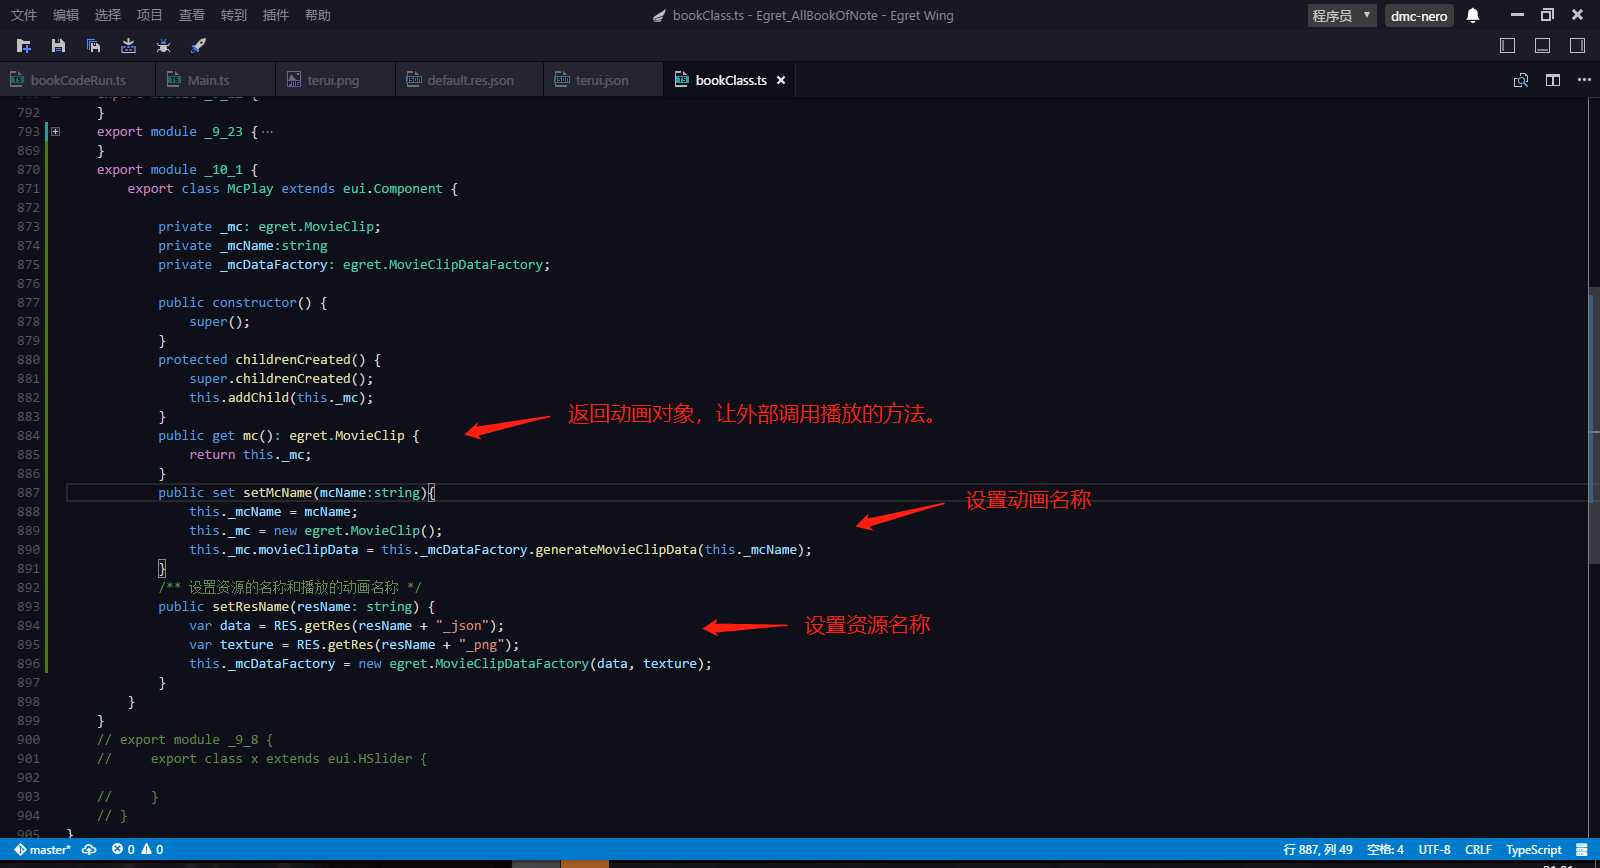This screenshot has height=868, width=1600.
Task: Change indentation via 空格: 4
Action: [1385, 850]
